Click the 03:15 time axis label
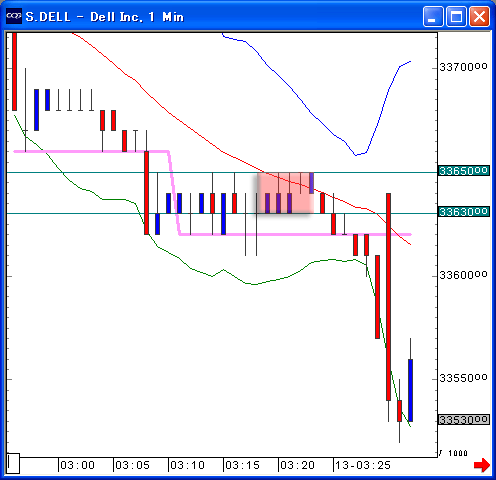This screenshot has width=496, height=480. [x=242, y=465]
